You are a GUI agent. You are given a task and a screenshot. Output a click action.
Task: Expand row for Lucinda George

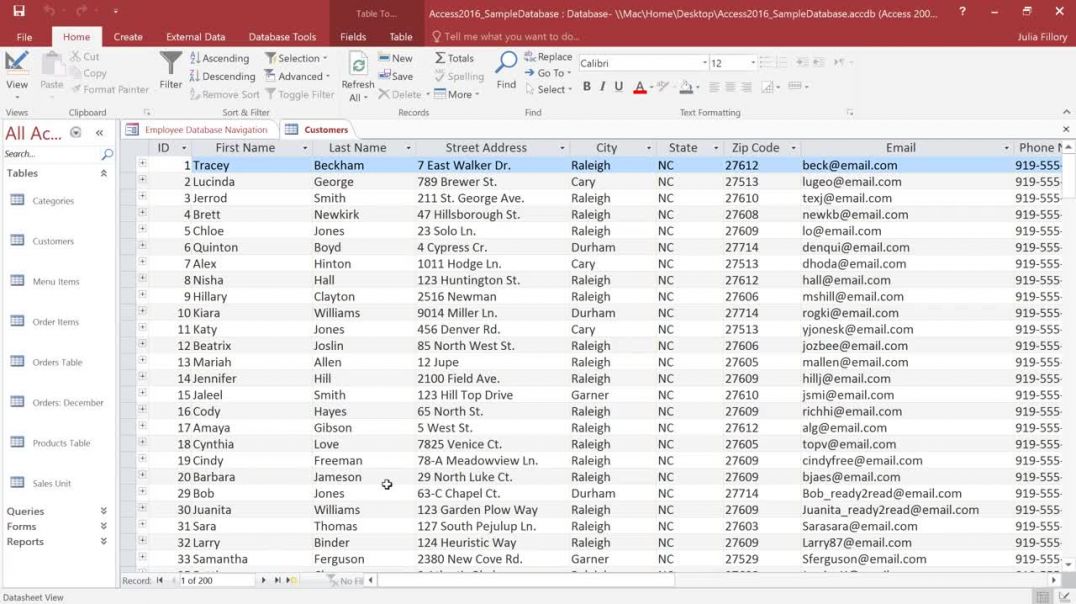[142, 180]
